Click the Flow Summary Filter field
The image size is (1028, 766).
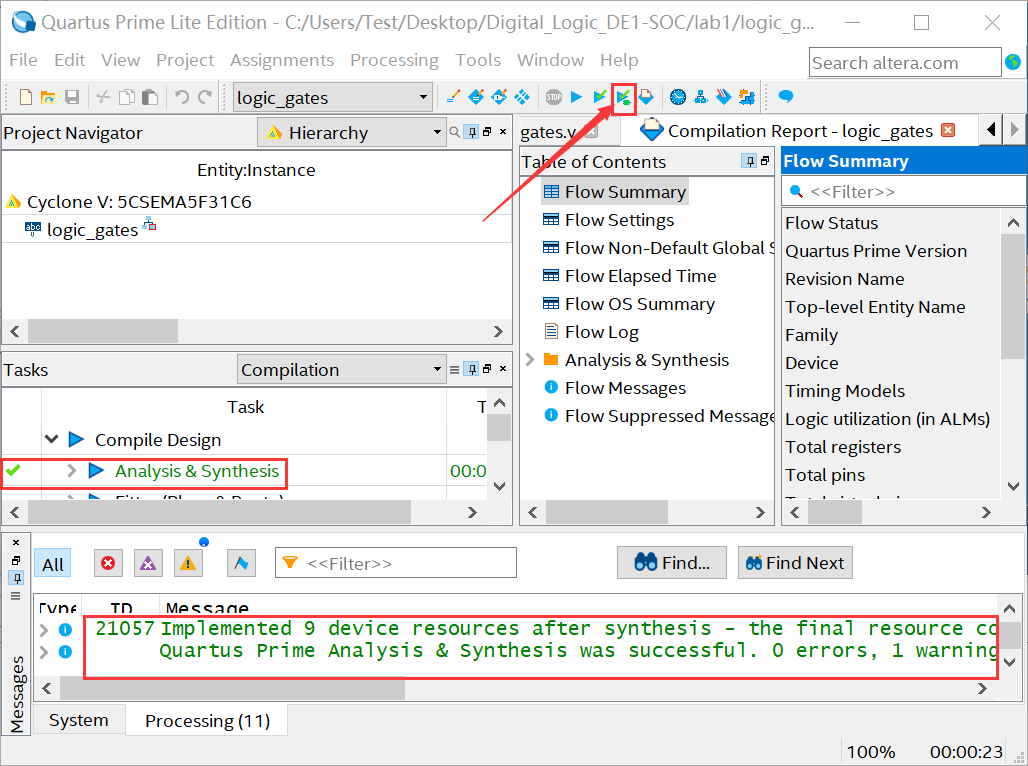(x=904, y=192)
